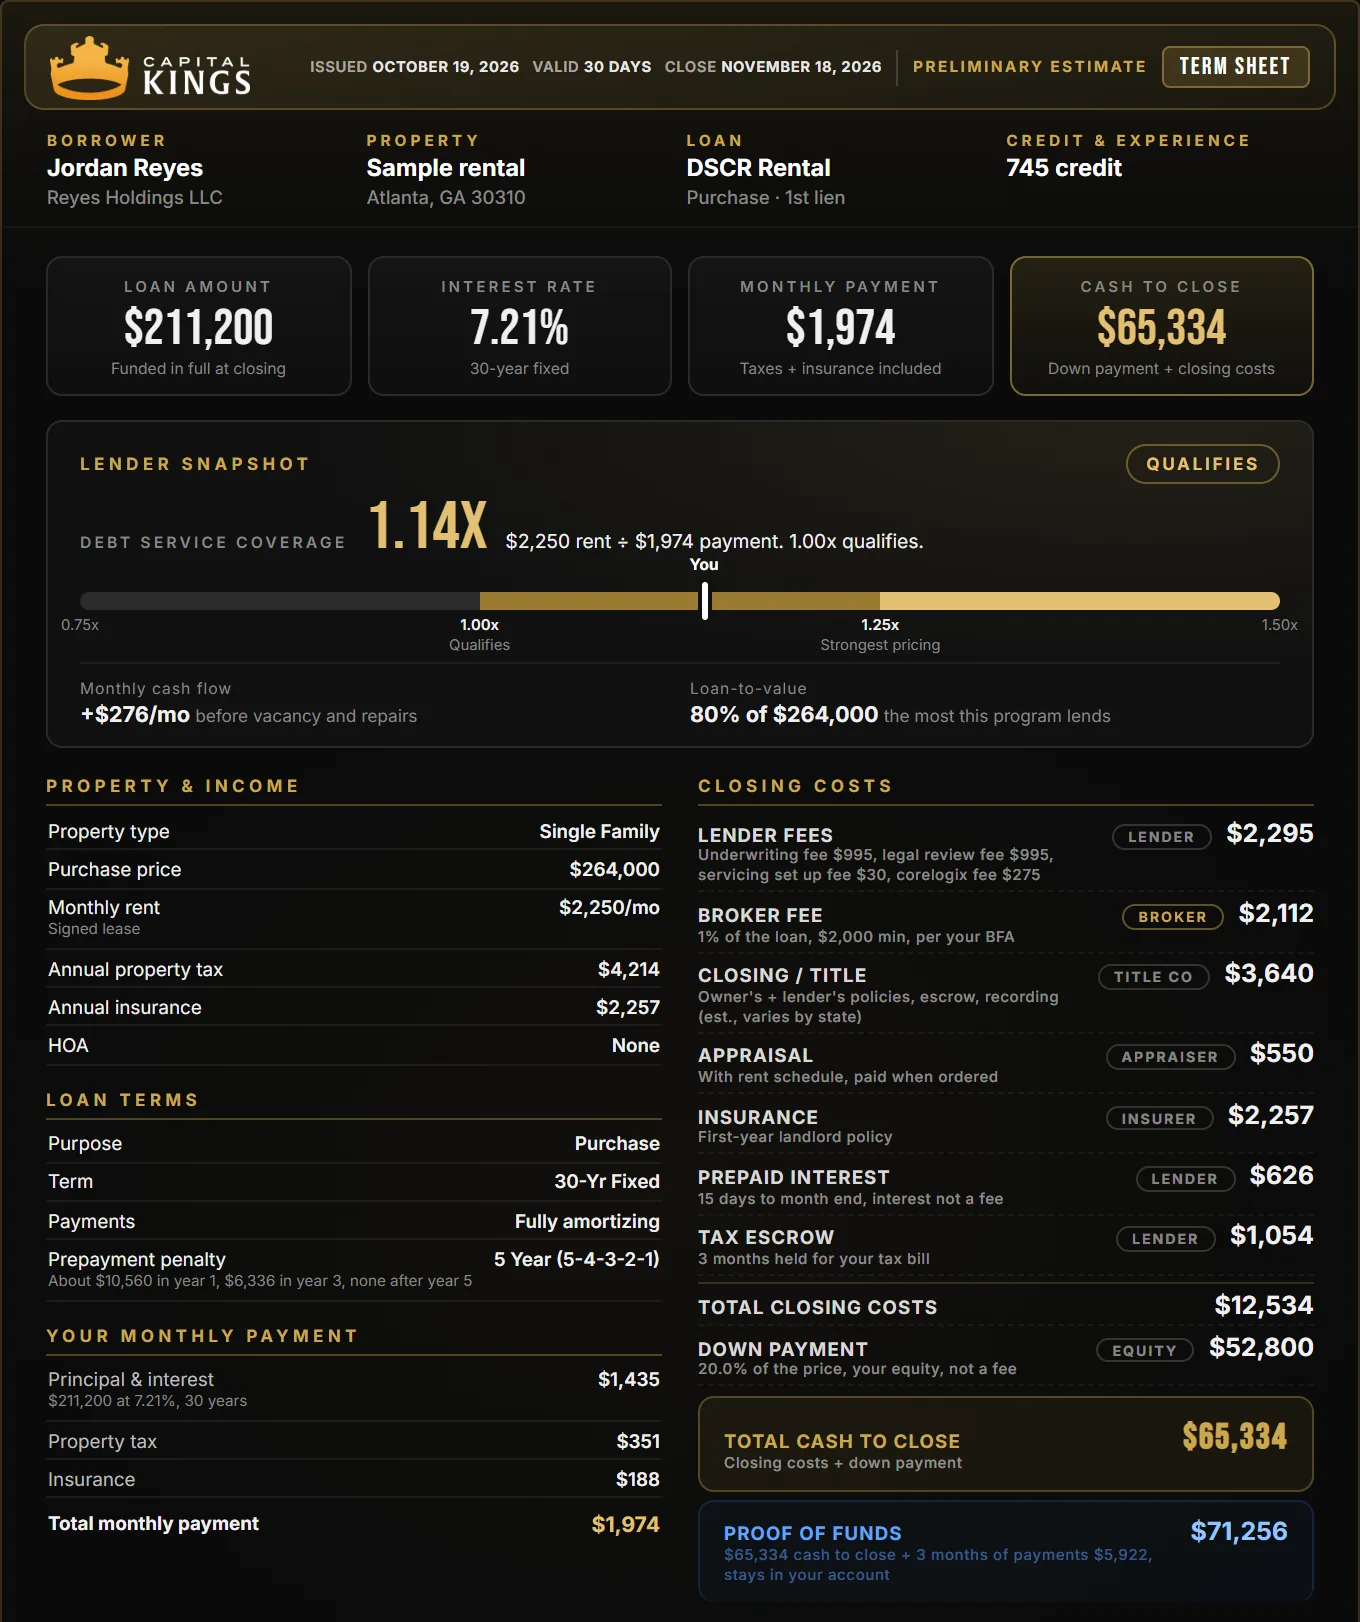
Task: Click the QUALIFIES status badge
Action: 1202,464
